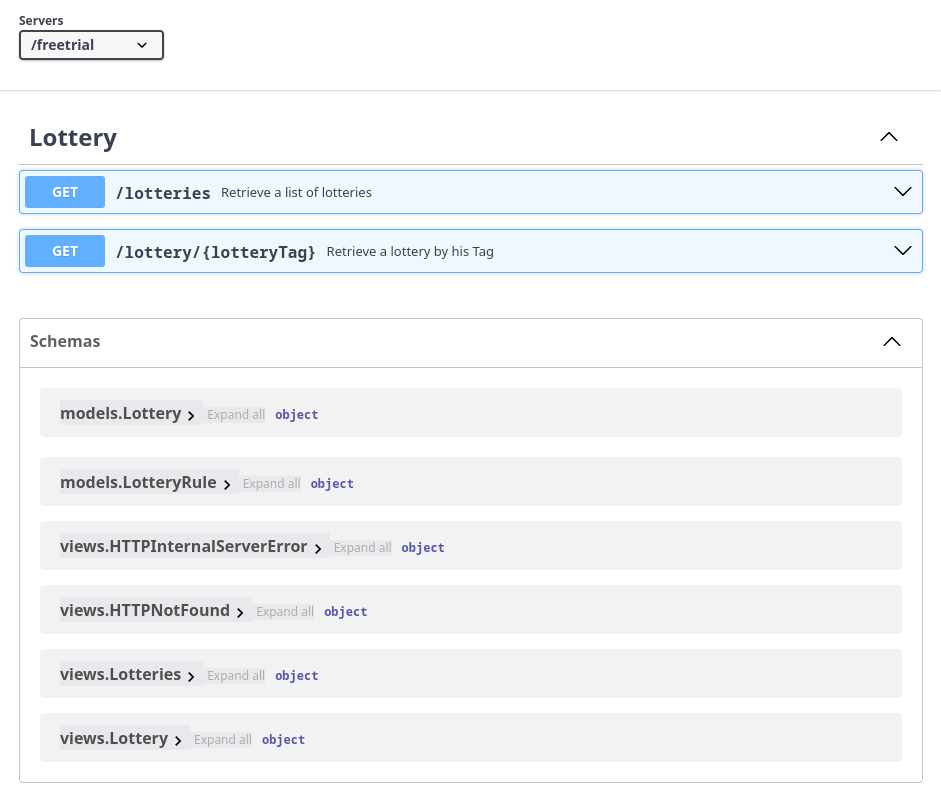Click Expand all for views.HTTPNotFound

pos(285,612)
